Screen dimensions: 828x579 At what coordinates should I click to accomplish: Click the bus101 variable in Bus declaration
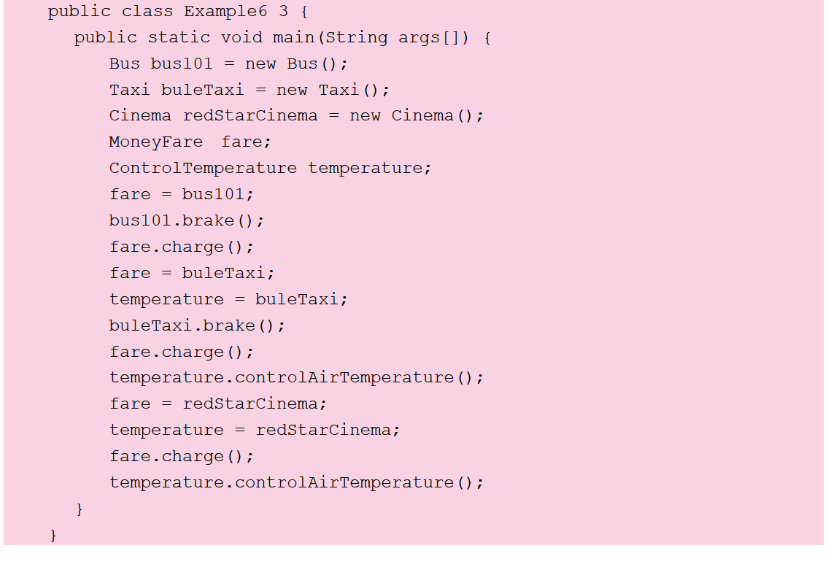(x=181, y=64)
